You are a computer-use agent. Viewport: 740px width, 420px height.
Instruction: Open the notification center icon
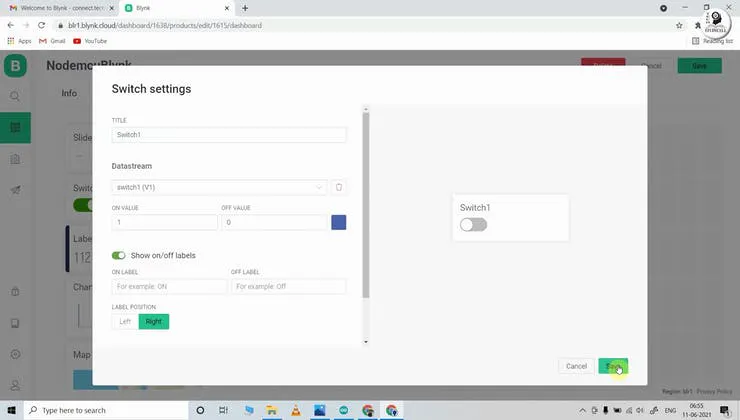coord(724,410)
